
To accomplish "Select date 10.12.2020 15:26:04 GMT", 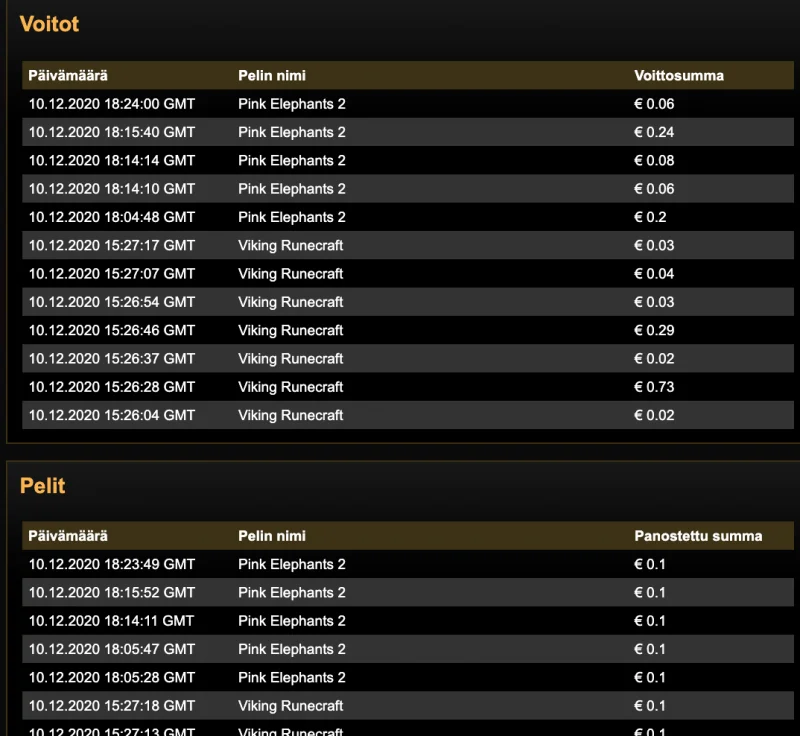I will point(112,415).
